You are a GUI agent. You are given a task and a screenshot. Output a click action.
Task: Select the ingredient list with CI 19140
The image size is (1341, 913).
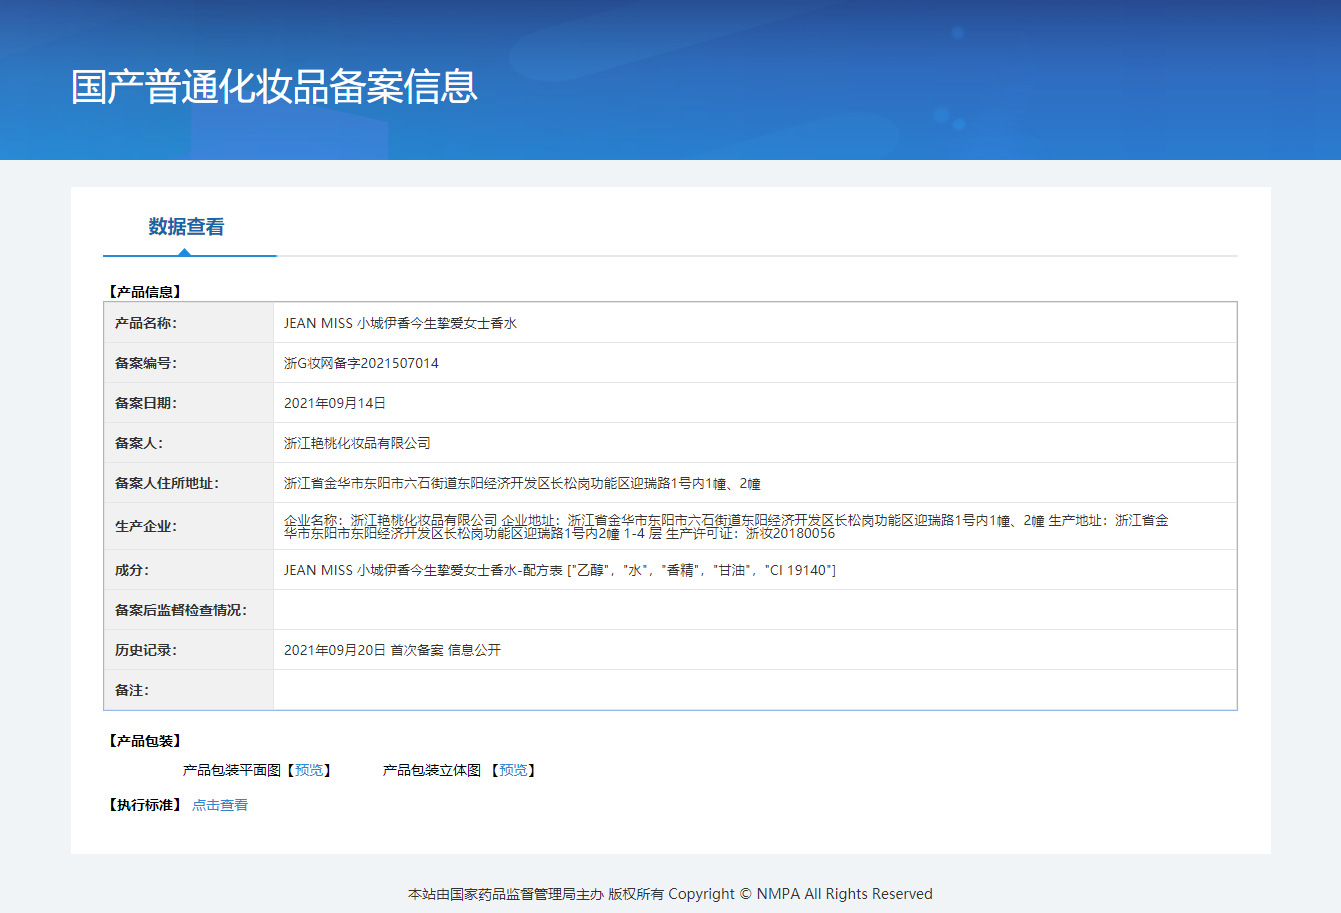coord(560,570)
